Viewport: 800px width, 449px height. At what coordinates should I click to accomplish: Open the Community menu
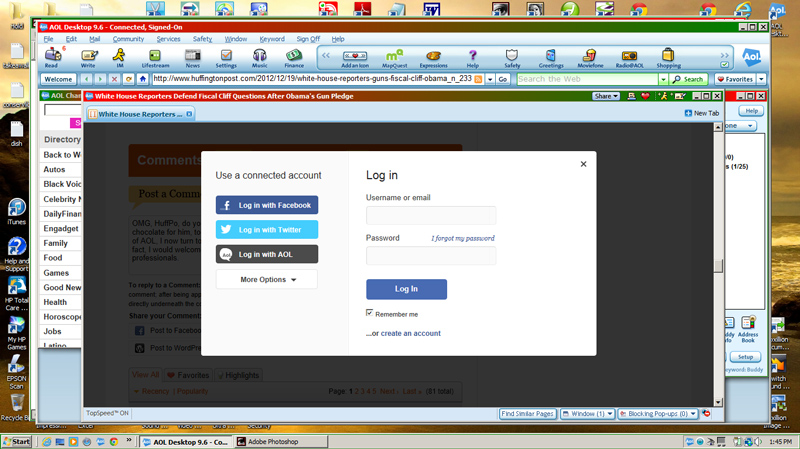tap(128, 39)
